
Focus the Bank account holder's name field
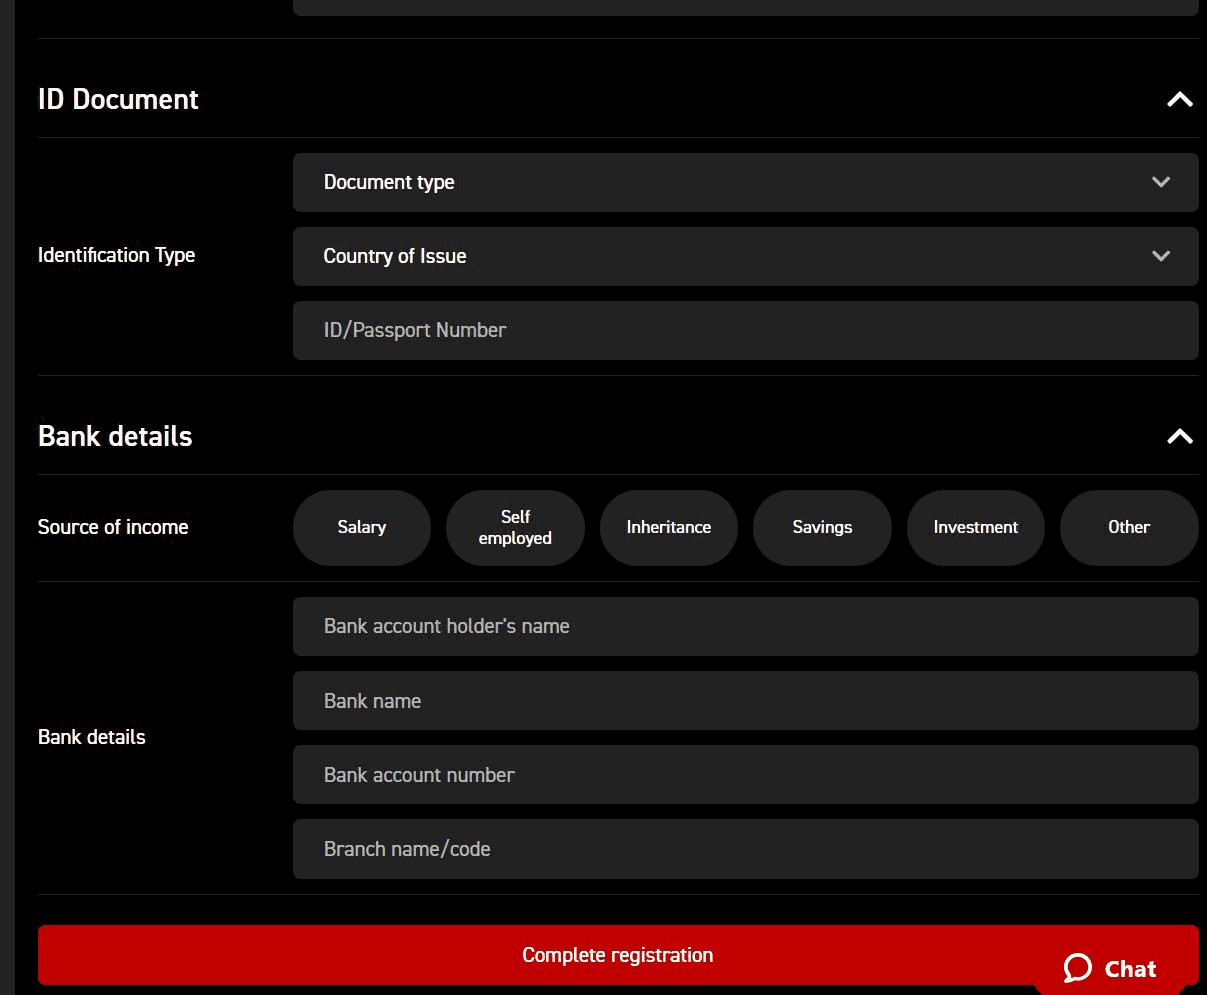pyautogui.click(x=745, y=626)
